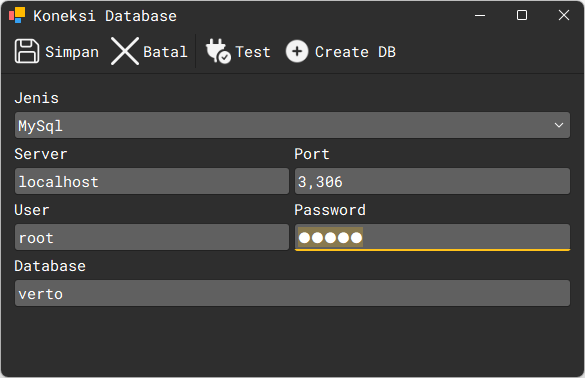
Task: Click the Server label
Action: pos(41,154)
